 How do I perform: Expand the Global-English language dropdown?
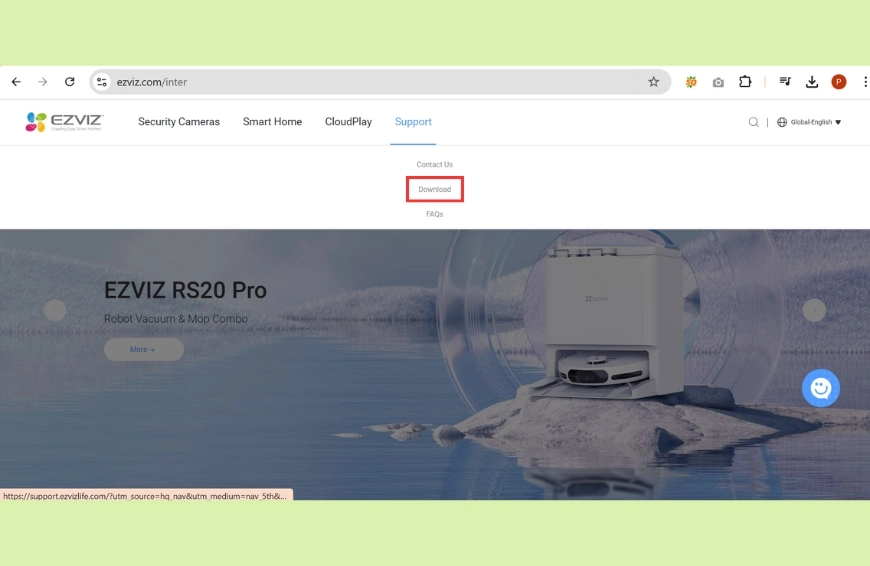[816, 122]
